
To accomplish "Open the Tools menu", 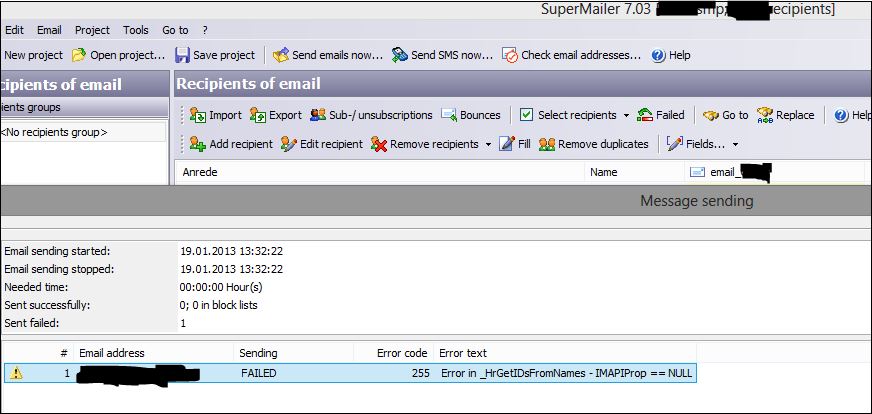I will (x=136, y=30).
